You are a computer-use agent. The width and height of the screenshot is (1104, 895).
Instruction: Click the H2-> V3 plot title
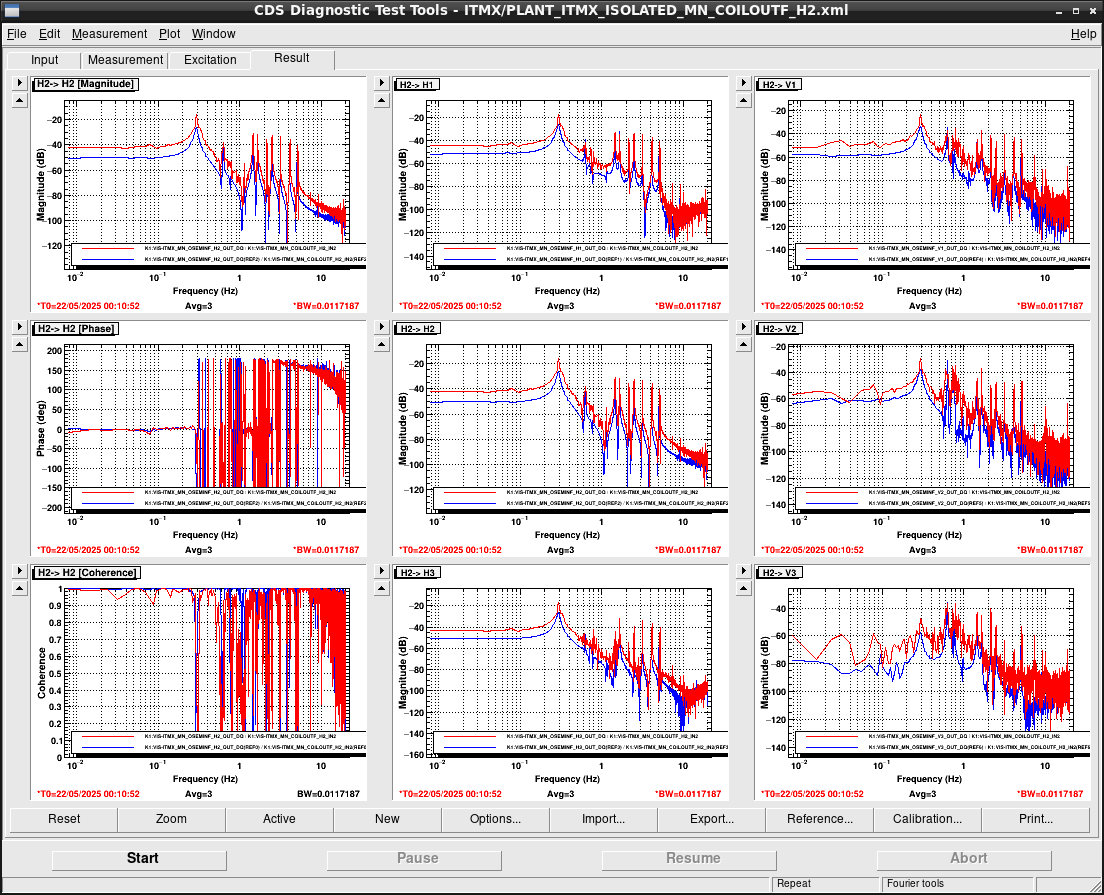pyautogui.click(x=779, y=572)
